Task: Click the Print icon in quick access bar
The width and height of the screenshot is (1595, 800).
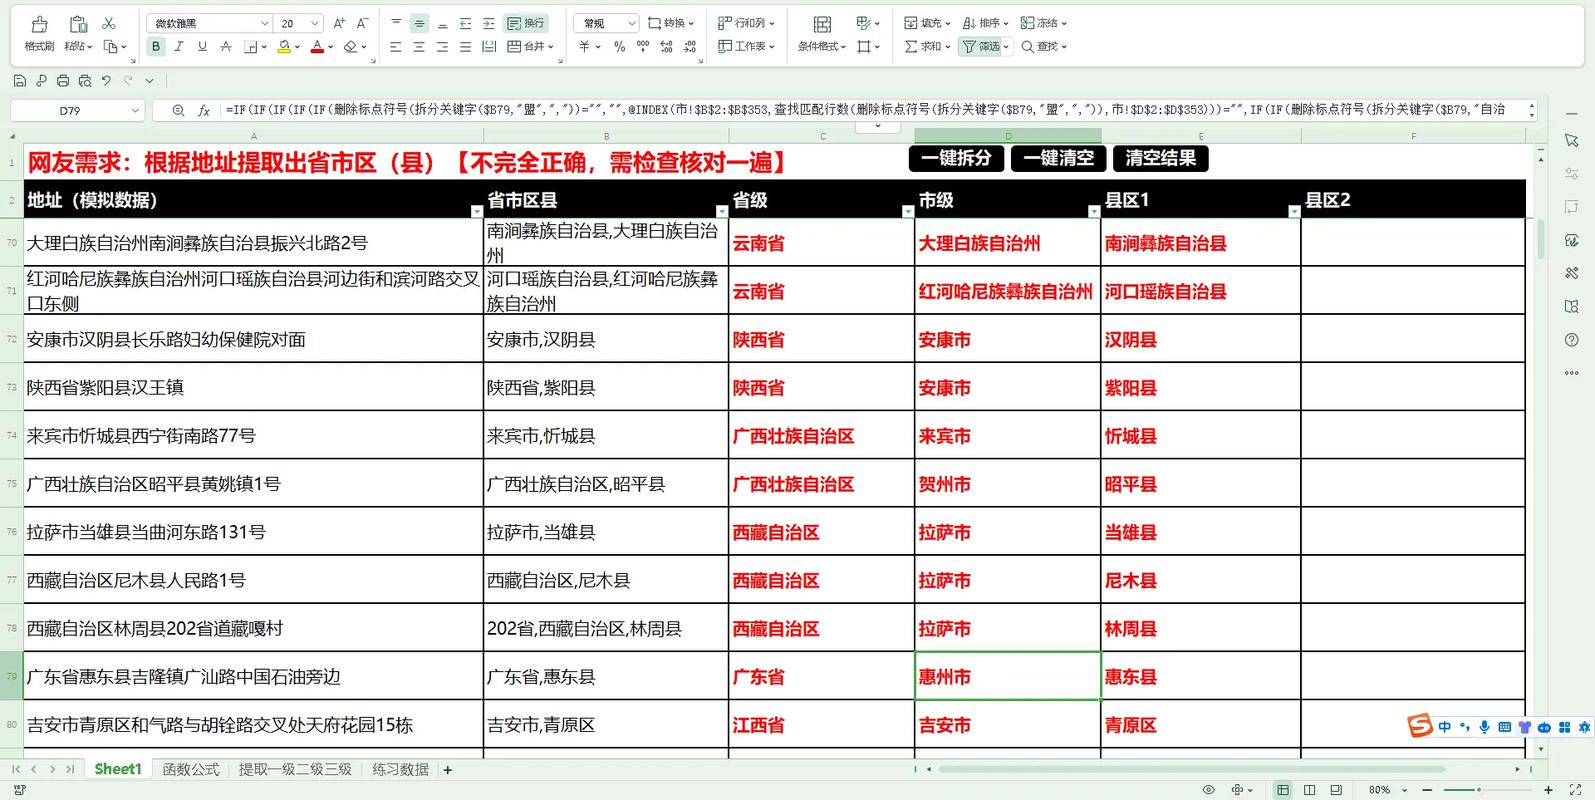Action: pos(63,81)
